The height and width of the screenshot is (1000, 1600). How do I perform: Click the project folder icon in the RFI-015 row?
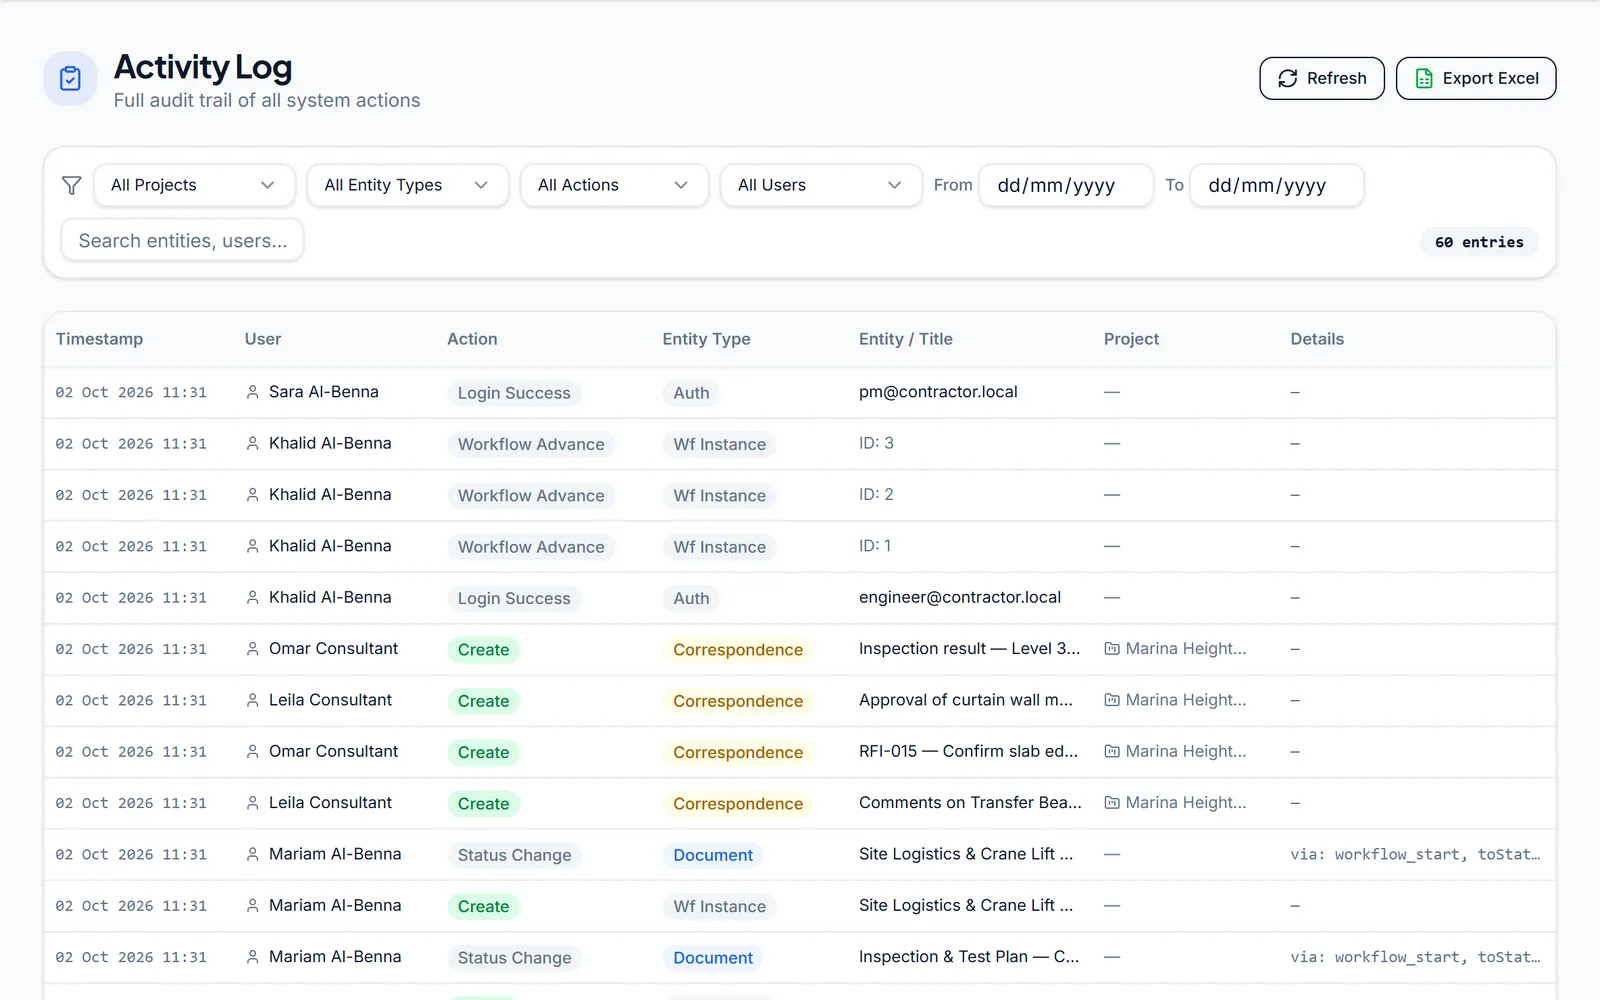(x=1112, y=751)
